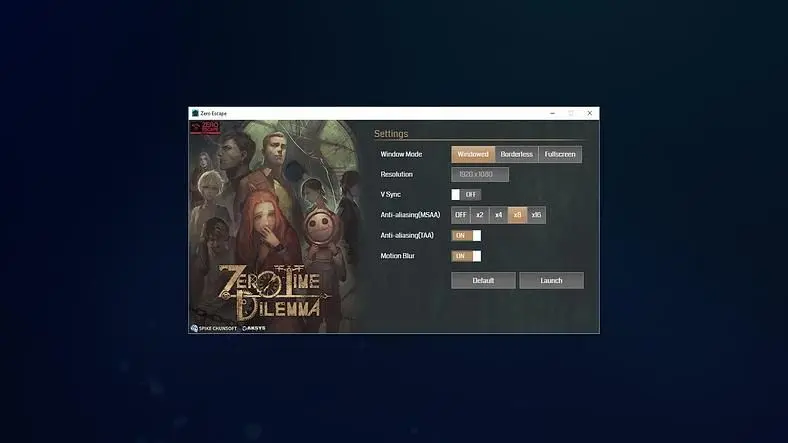Set MSAA anti-aliasing to x4

(499, 215)
